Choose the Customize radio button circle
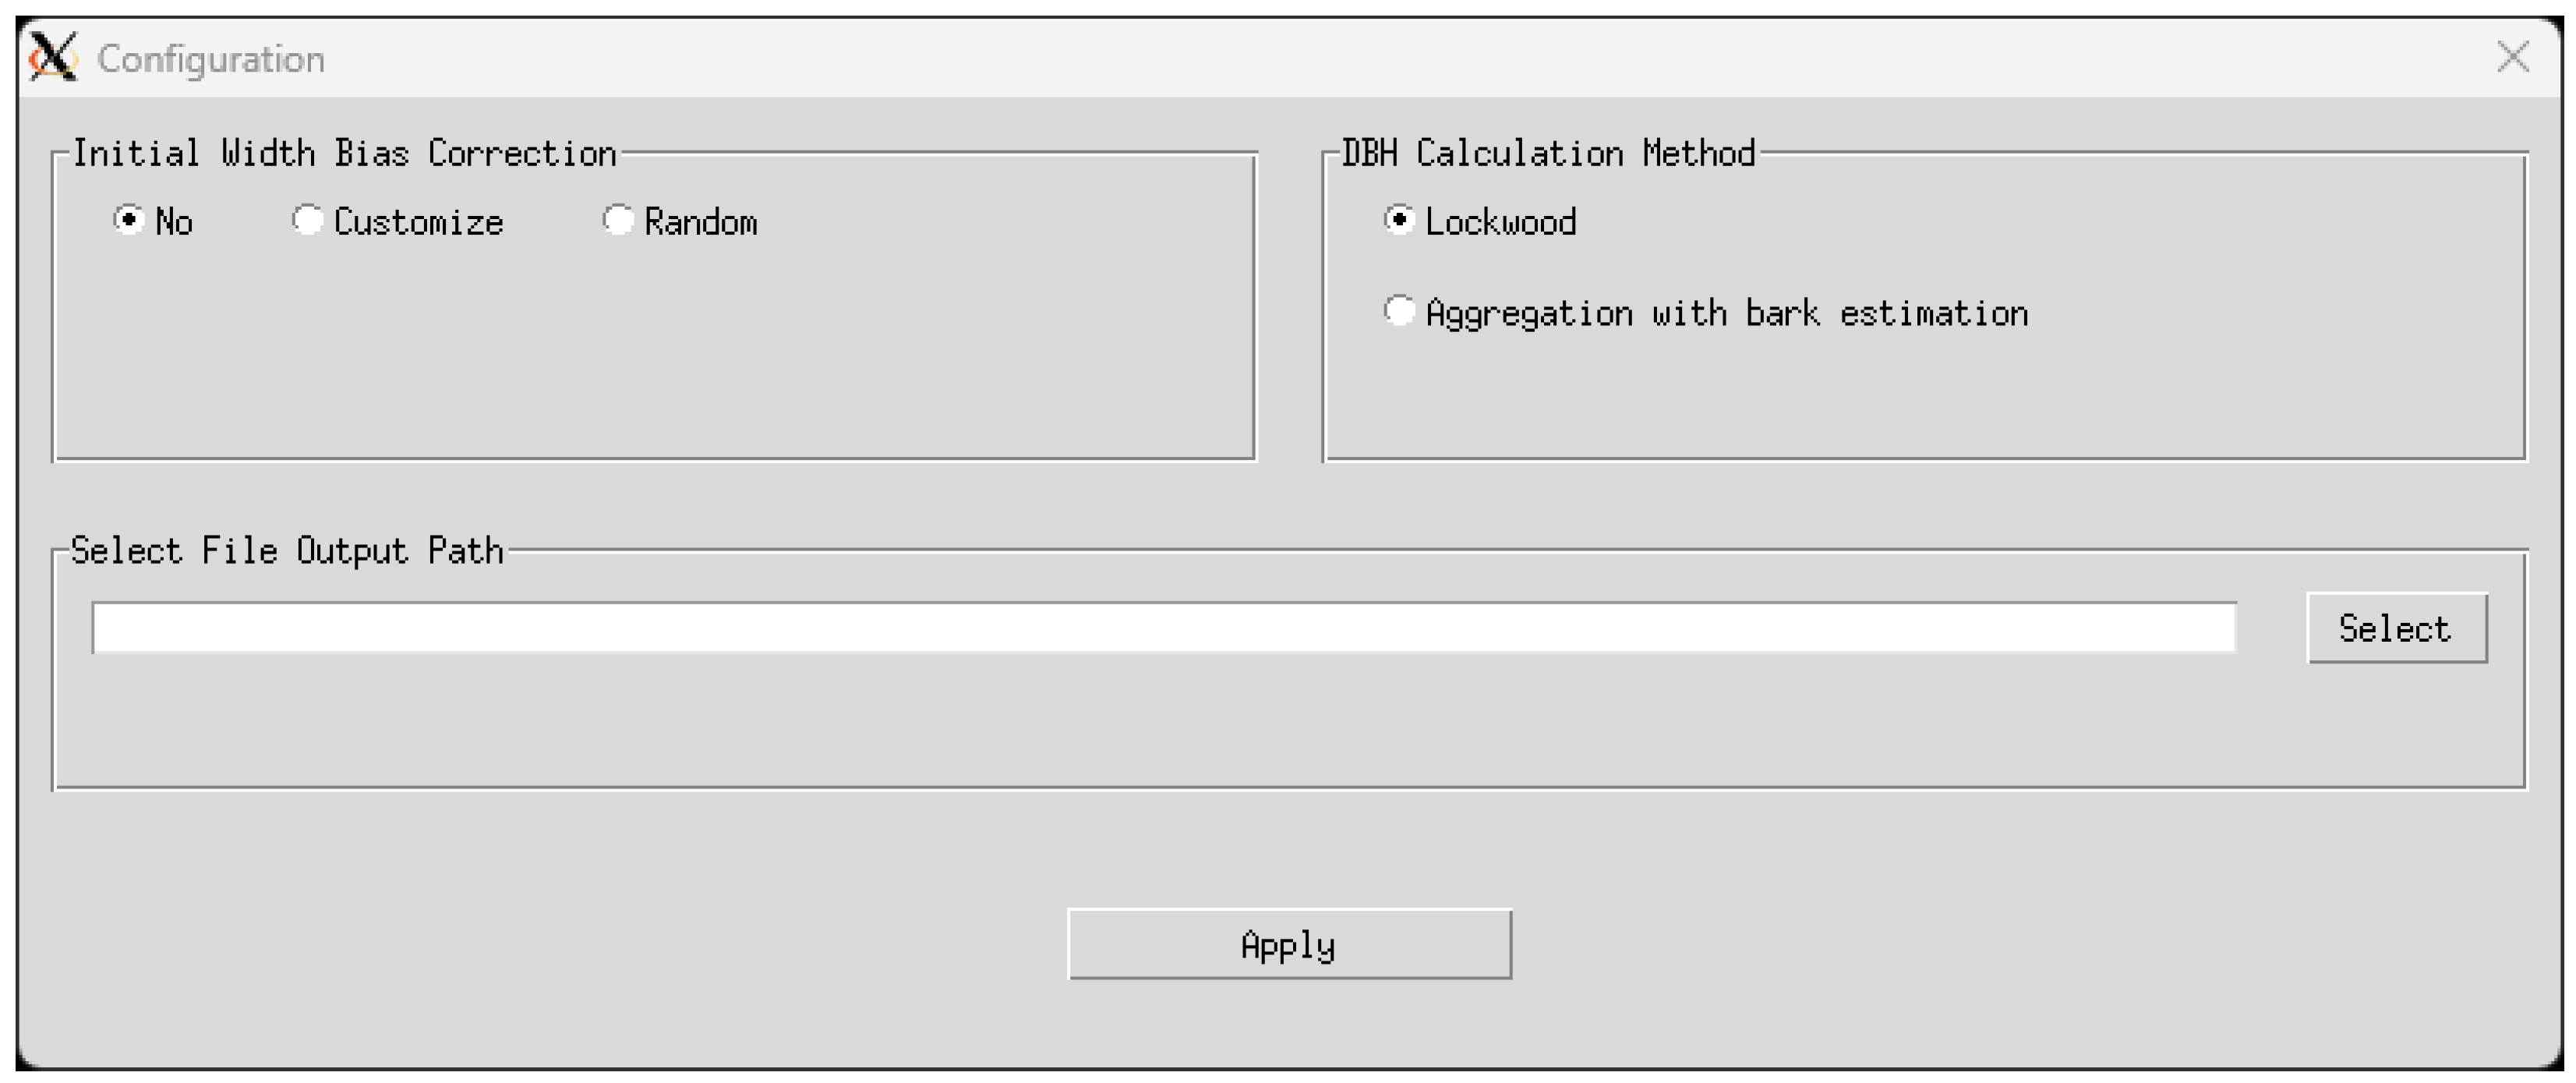Screen dimensions: 2576x1083 [307, 219]
